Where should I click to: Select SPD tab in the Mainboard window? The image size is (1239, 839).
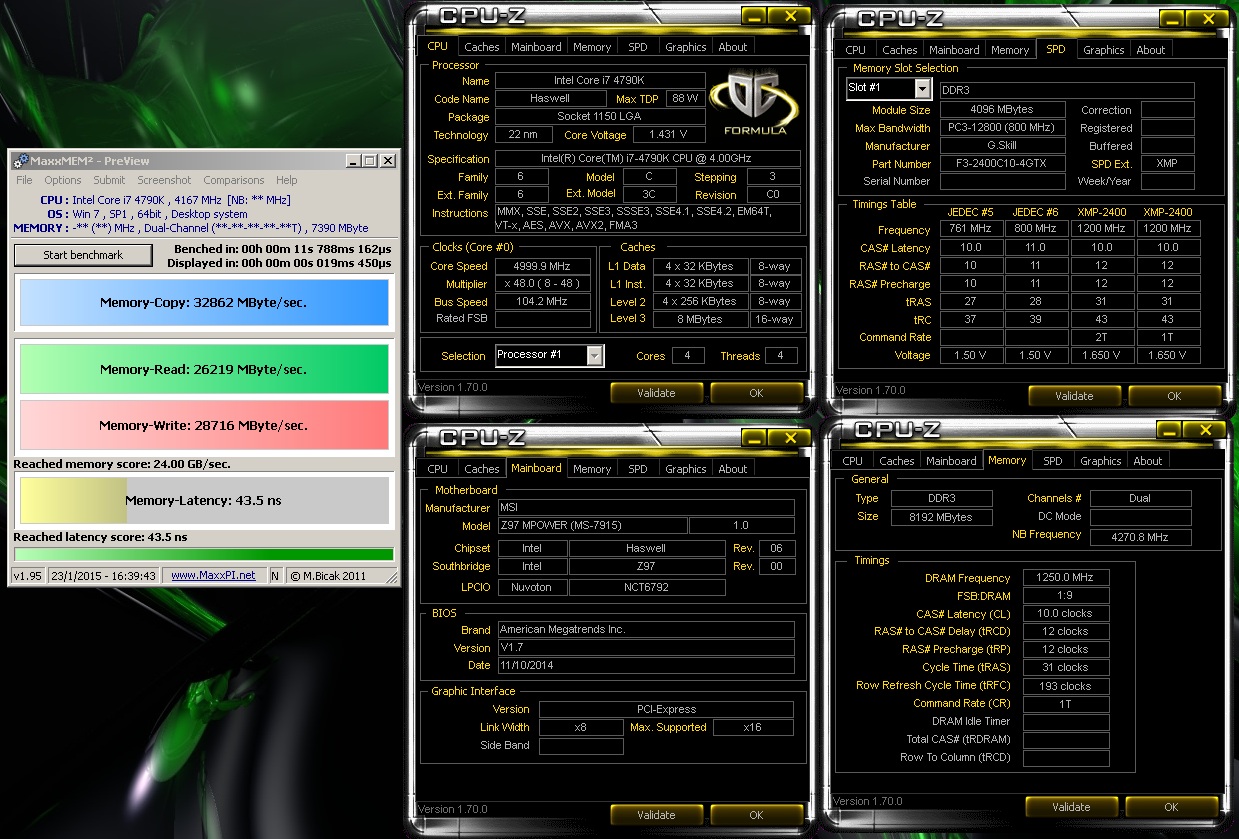(638, 469)
